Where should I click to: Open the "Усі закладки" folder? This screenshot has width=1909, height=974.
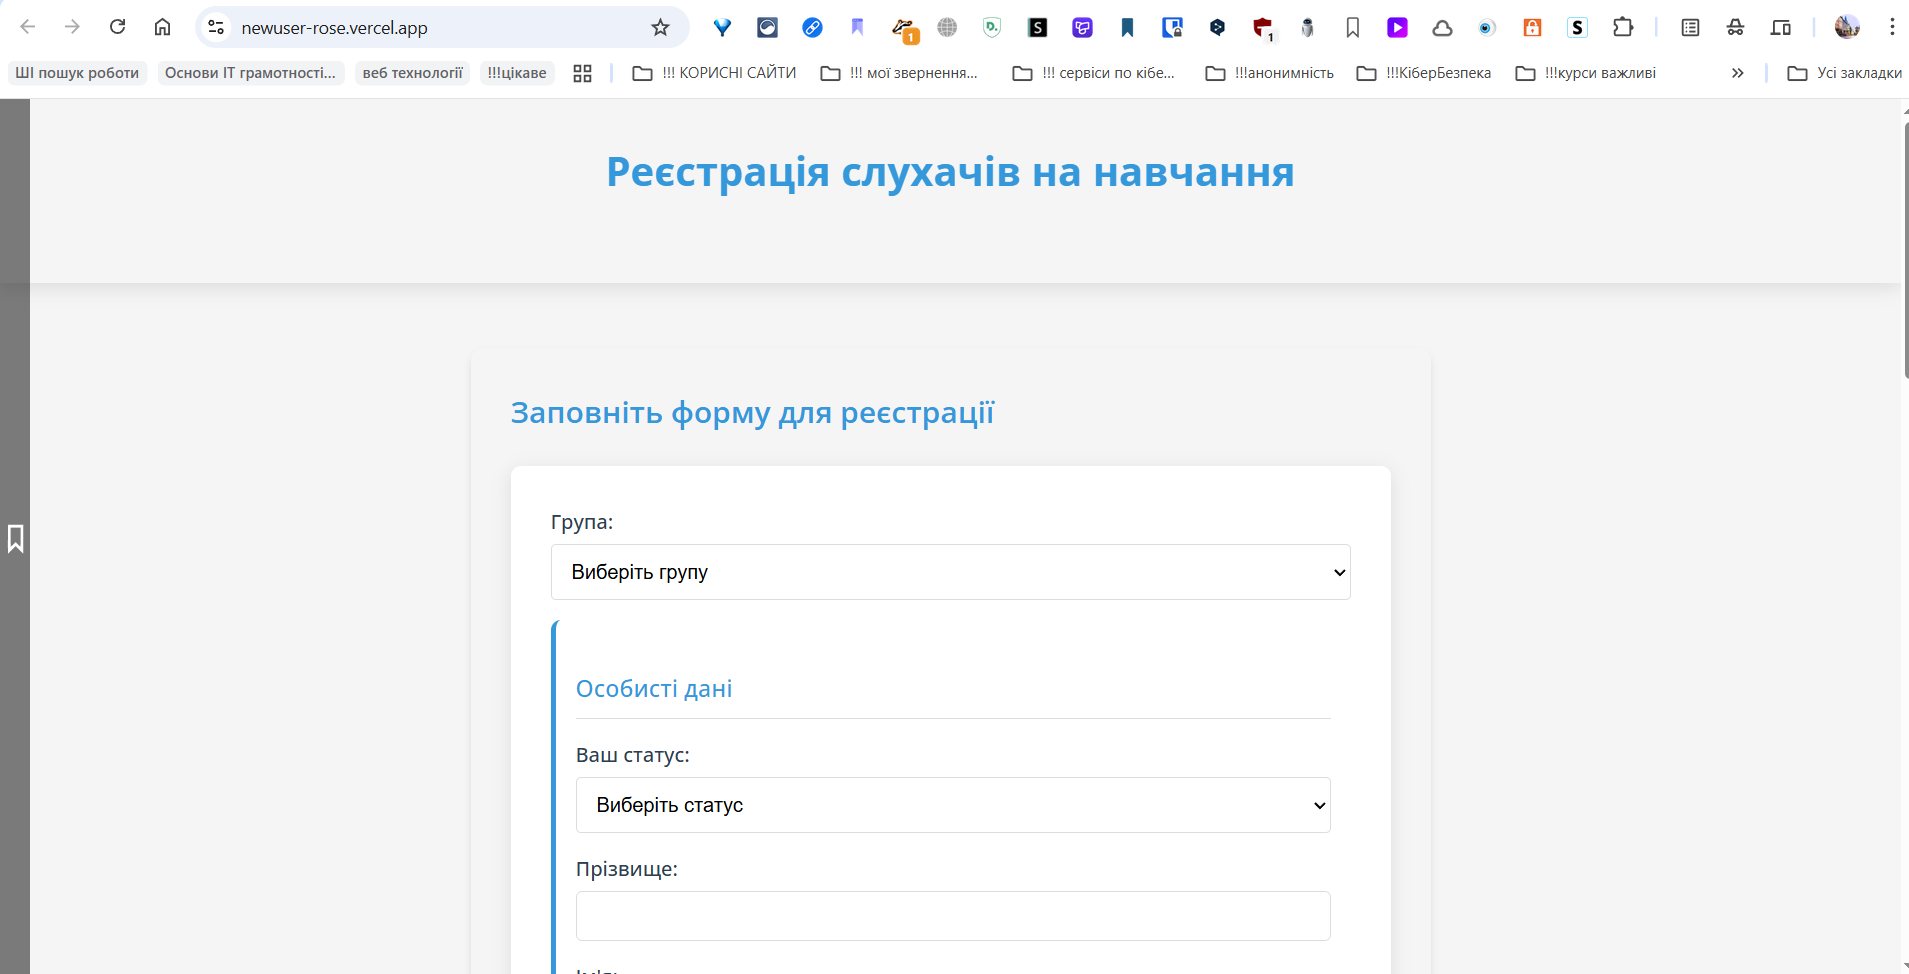1845,73
